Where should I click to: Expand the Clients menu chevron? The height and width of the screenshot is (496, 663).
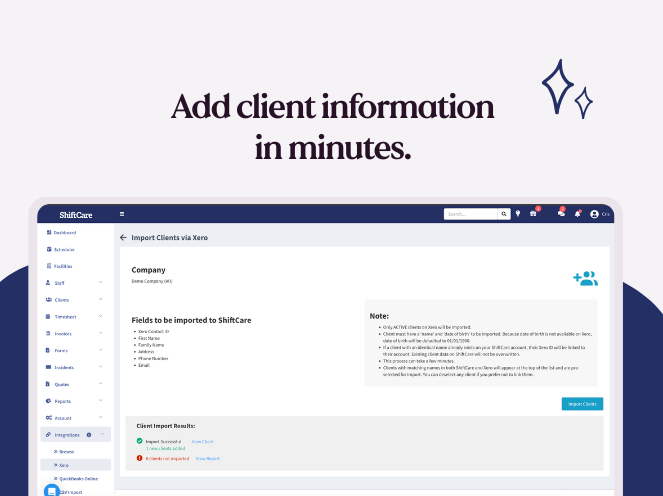click(101, 299)
